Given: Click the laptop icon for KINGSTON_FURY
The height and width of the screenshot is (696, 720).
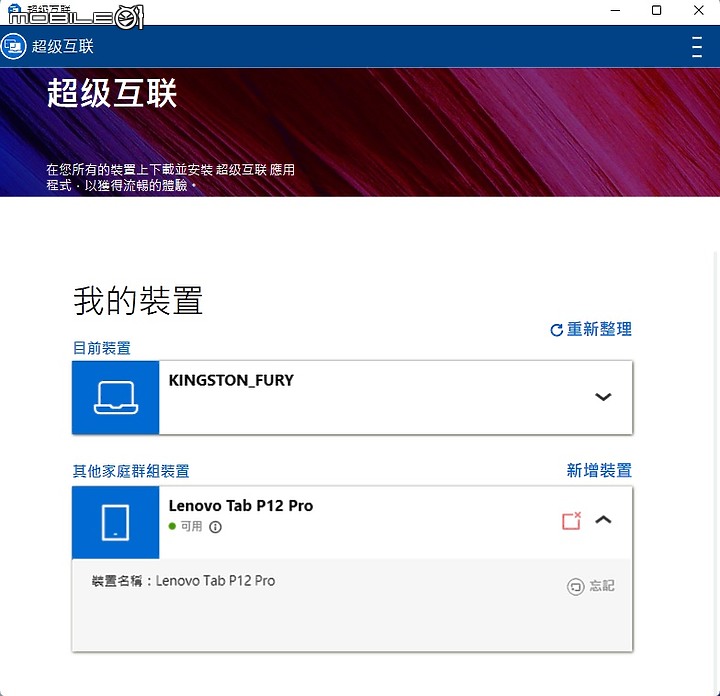Looking at the screenshot, I should (x=116, y=398).
